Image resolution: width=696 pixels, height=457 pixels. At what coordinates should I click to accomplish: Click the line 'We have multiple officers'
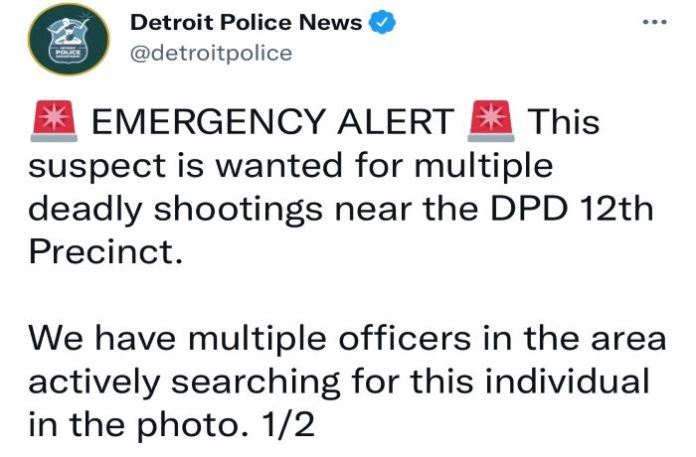coord(250,338)
